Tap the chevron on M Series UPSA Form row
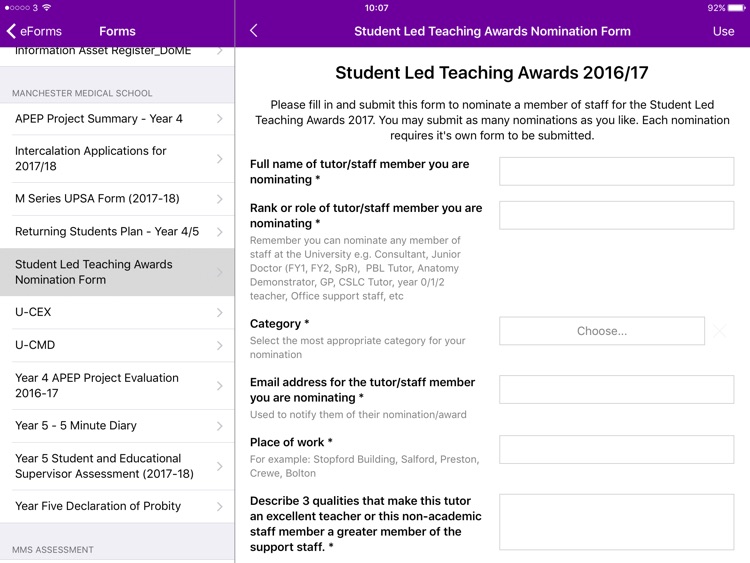This screenshot has width=750, height=563. tap(220, 199)
